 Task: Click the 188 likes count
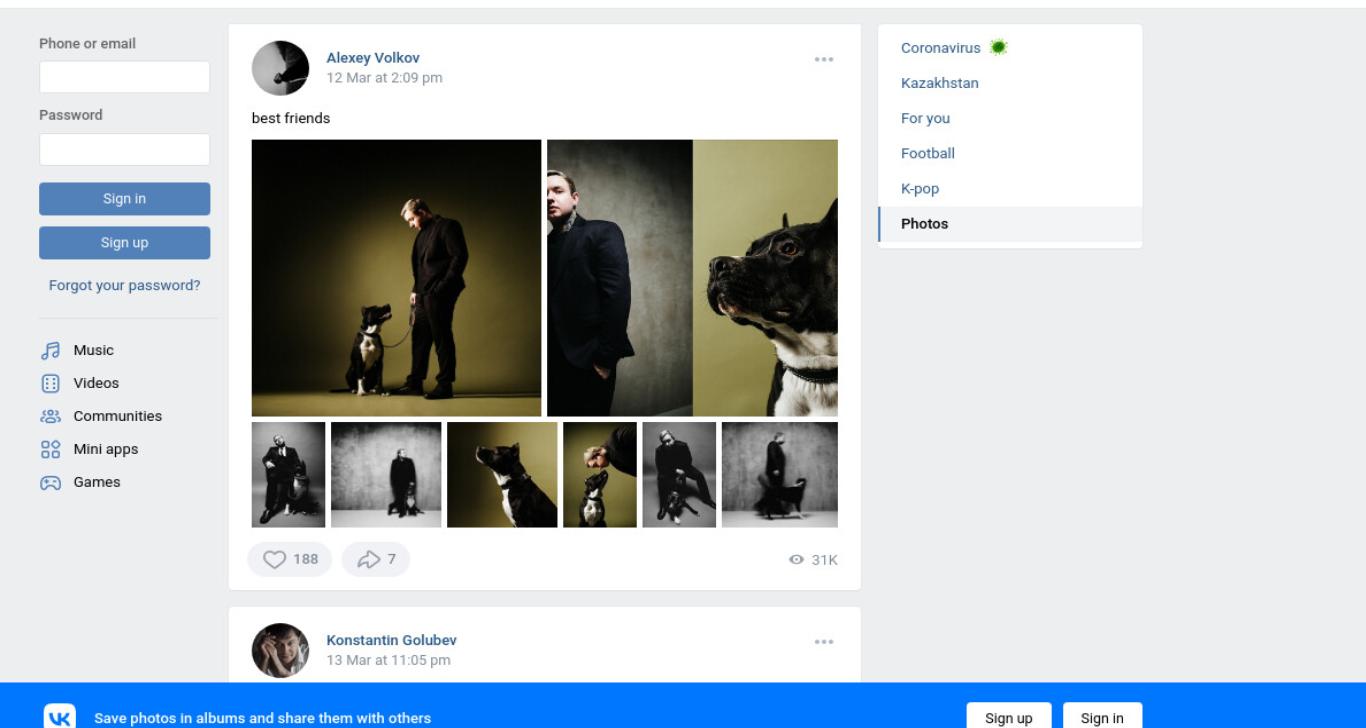tap(306, 559)
